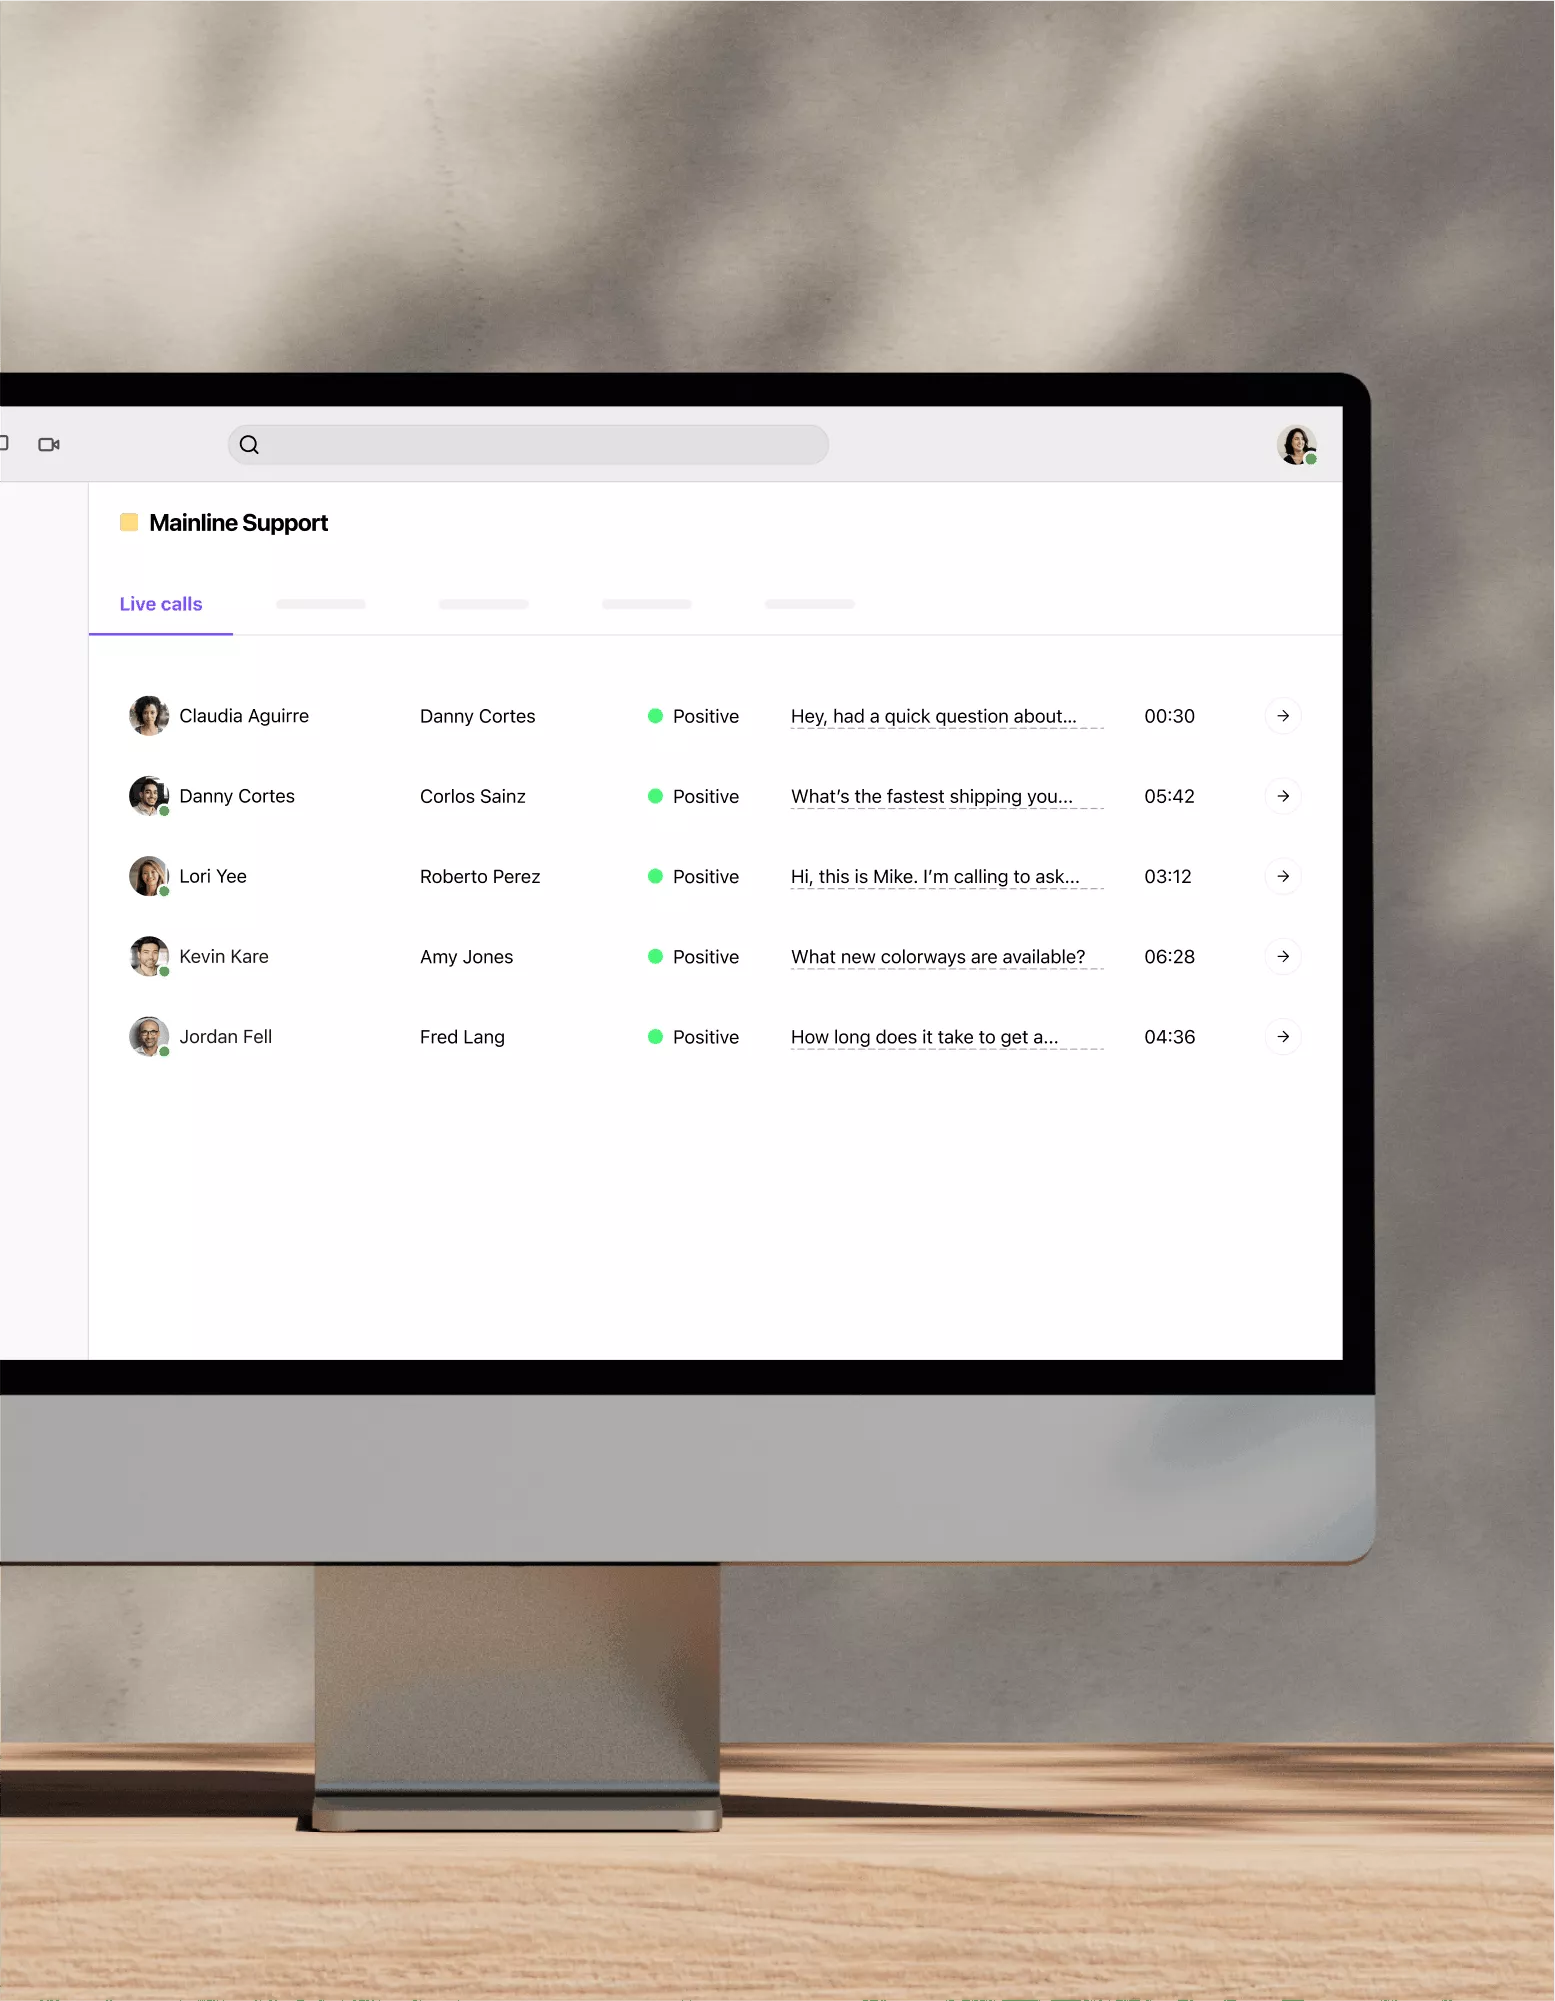Click the avatar next to Danny Cortes agent row
The height and width of the screenshot is (2001, 1555).
click(149, 796)
